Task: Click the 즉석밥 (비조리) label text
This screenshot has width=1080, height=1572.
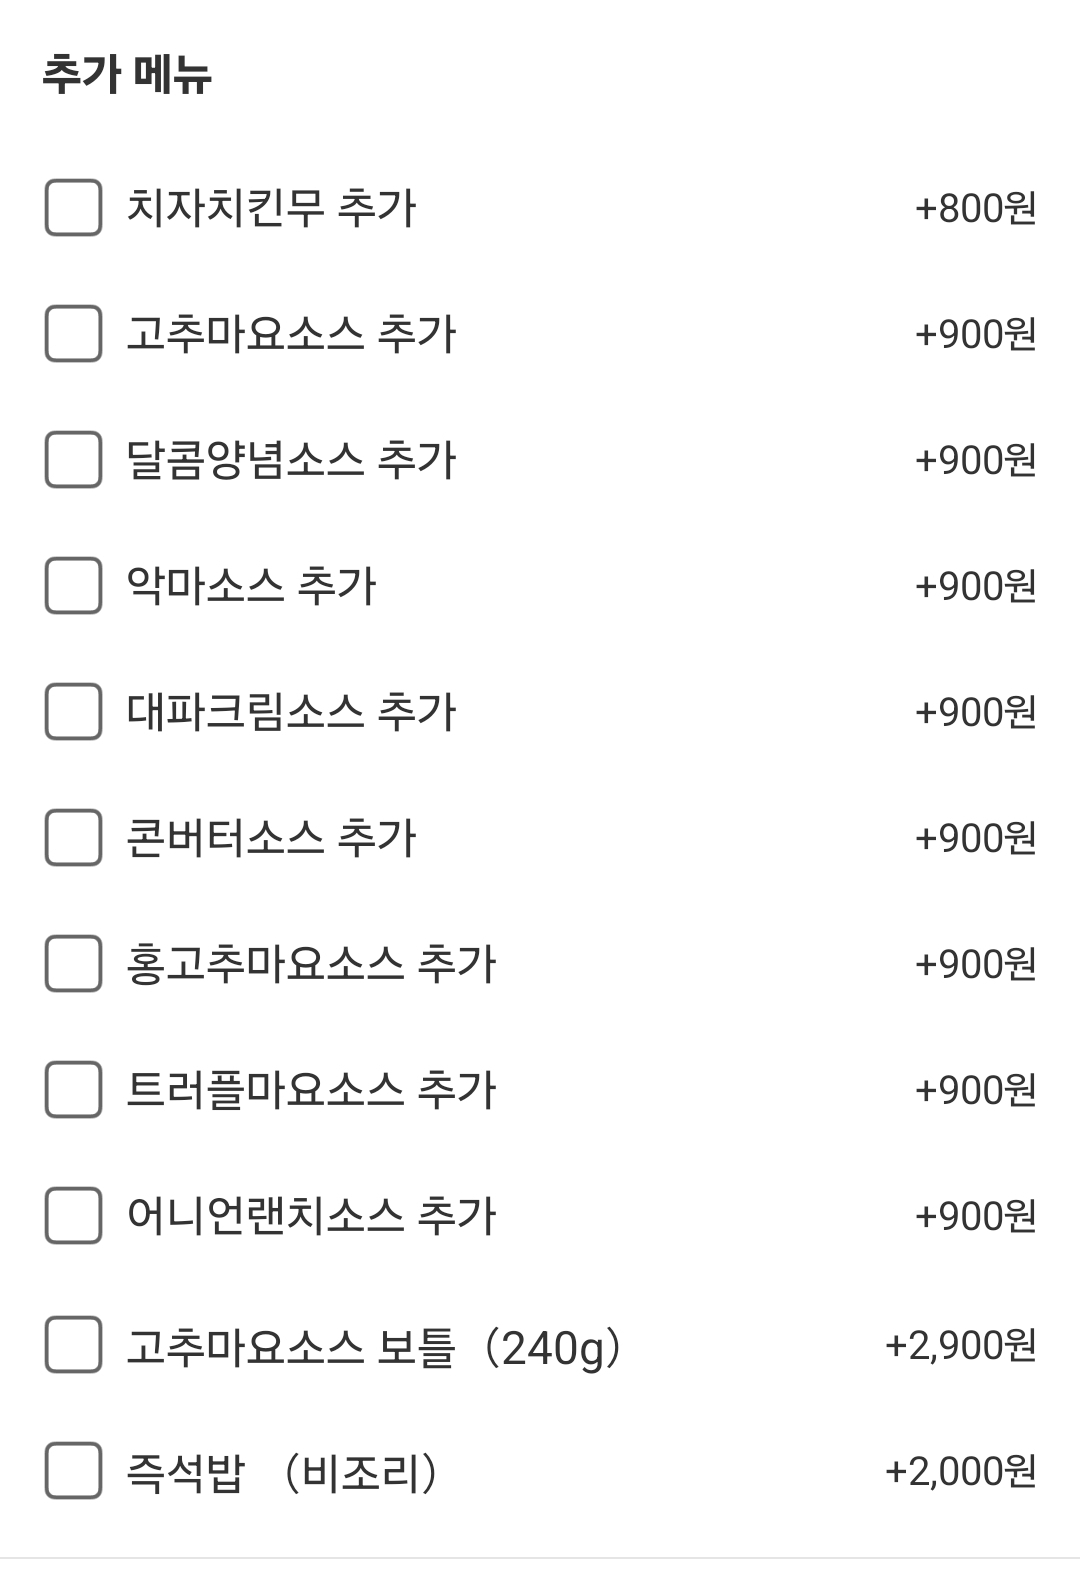Action: [x=282, y=1472]
